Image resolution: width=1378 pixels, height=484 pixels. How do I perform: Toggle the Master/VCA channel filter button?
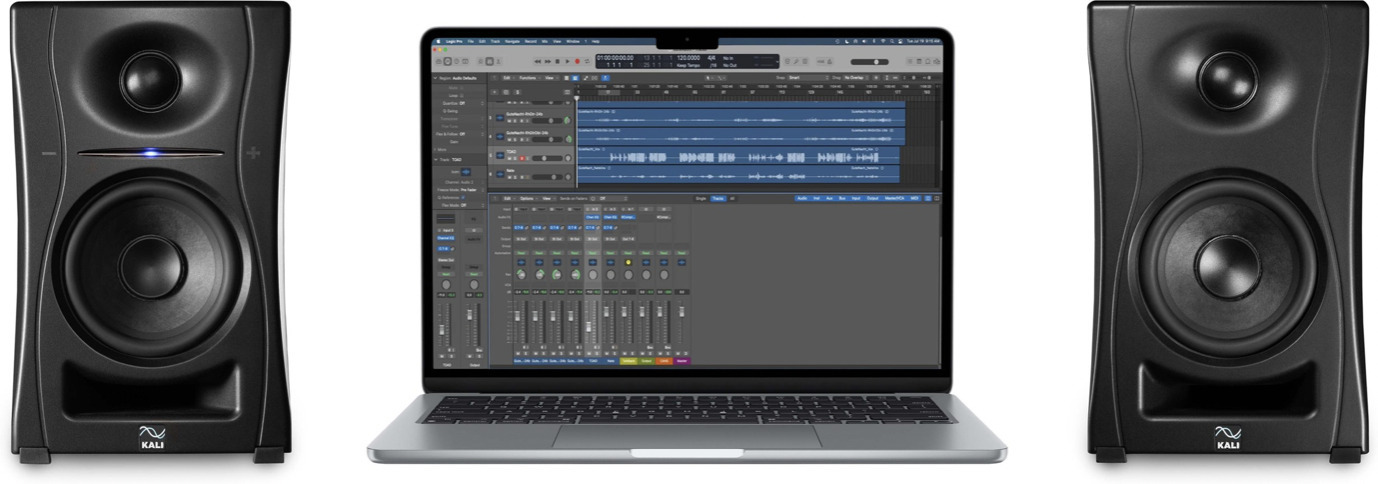[894, 198]
